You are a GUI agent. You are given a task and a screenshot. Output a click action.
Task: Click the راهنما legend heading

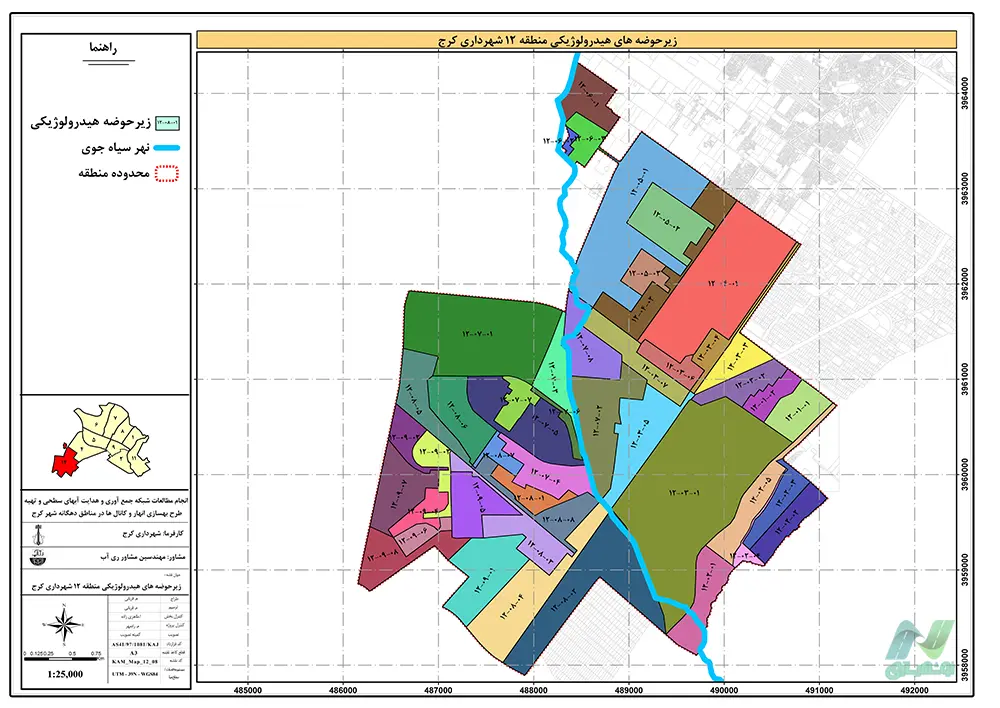pos(102,49)
